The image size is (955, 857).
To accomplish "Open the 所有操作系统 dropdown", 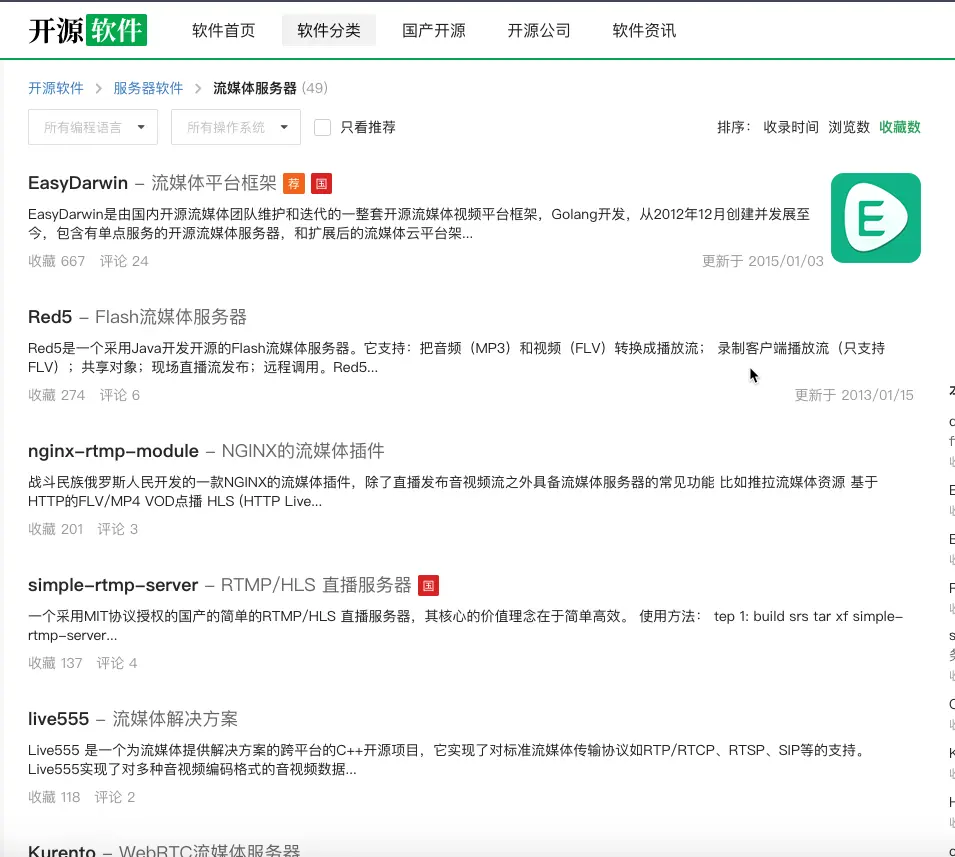I will click(236, 127).
